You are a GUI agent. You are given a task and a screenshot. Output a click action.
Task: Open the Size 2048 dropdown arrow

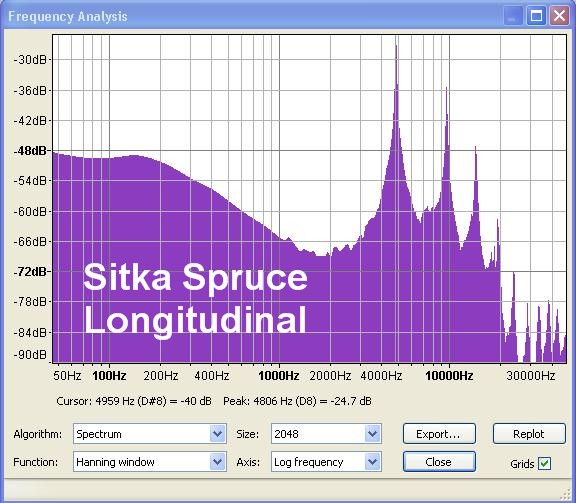[372, 434]
